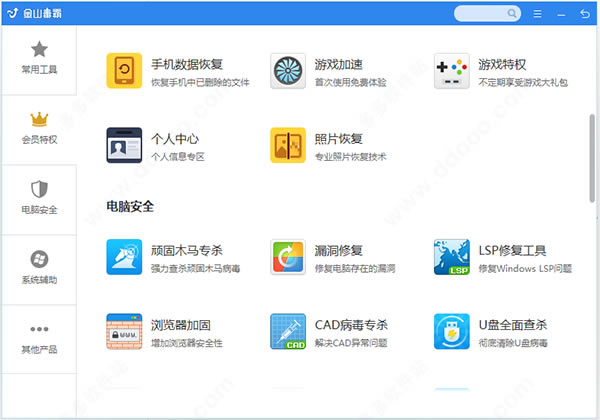Click the vertical scrollbar thumb

point(593,158)
